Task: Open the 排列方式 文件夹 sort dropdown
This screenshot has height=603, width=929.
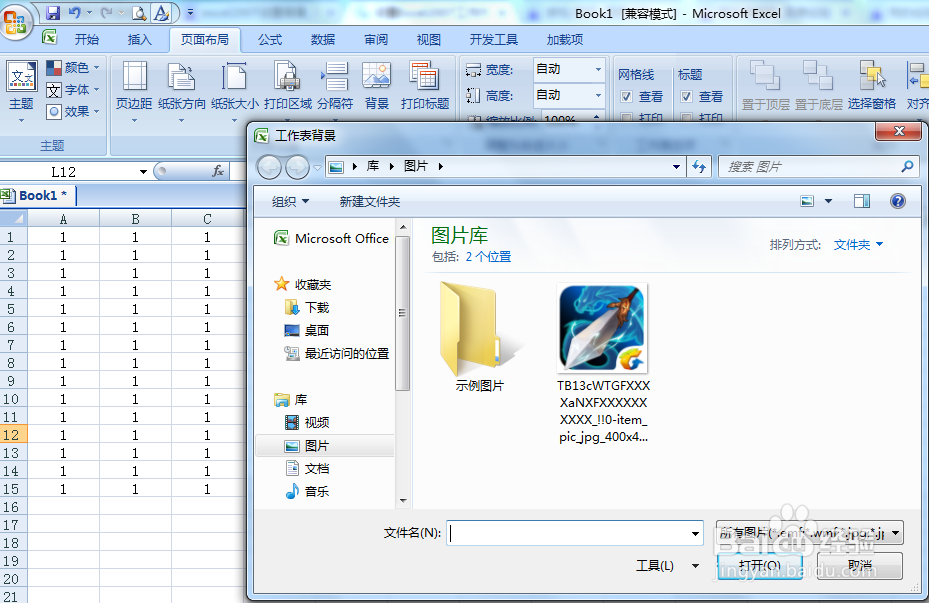Action: coord(855,244)
